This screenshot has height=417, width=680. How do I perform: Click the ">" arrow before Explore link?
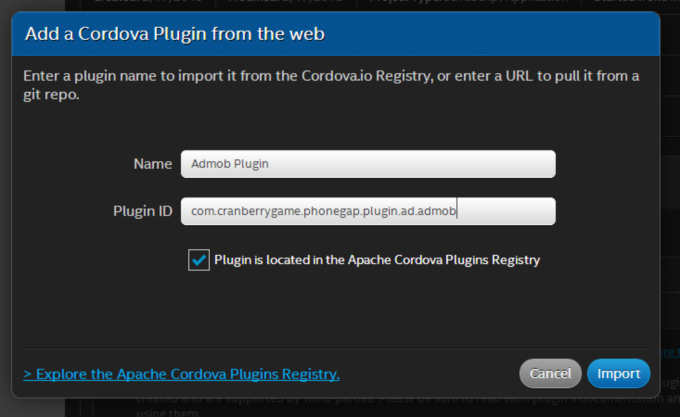(27, 374)
